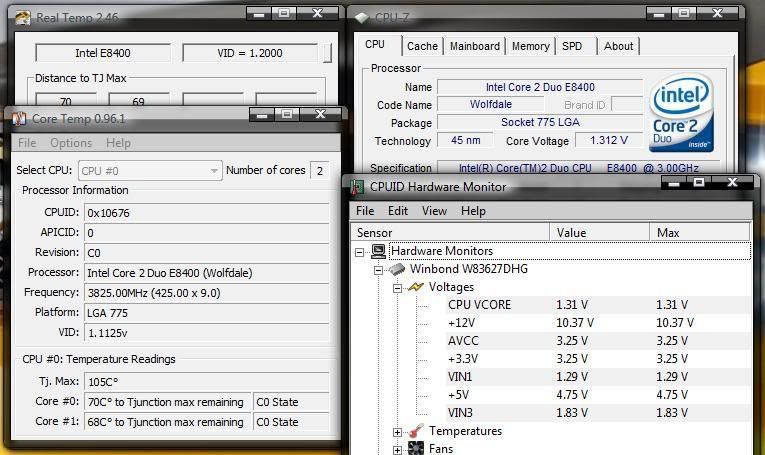
Task: Click the Revision C0 field
Action: click(207, 253)
